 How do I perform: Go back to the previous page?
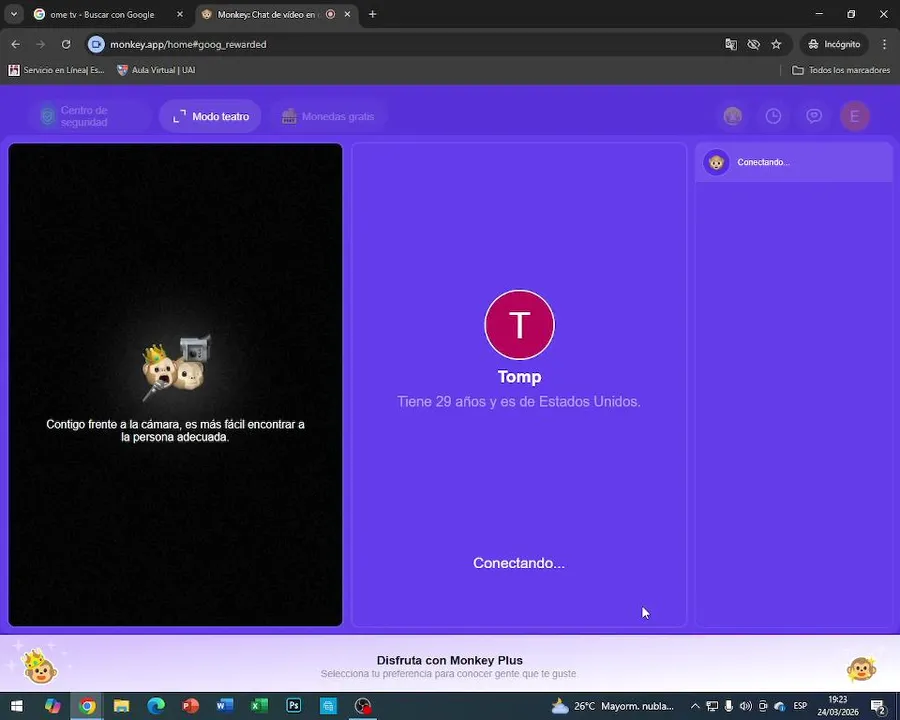coord(15,44)
